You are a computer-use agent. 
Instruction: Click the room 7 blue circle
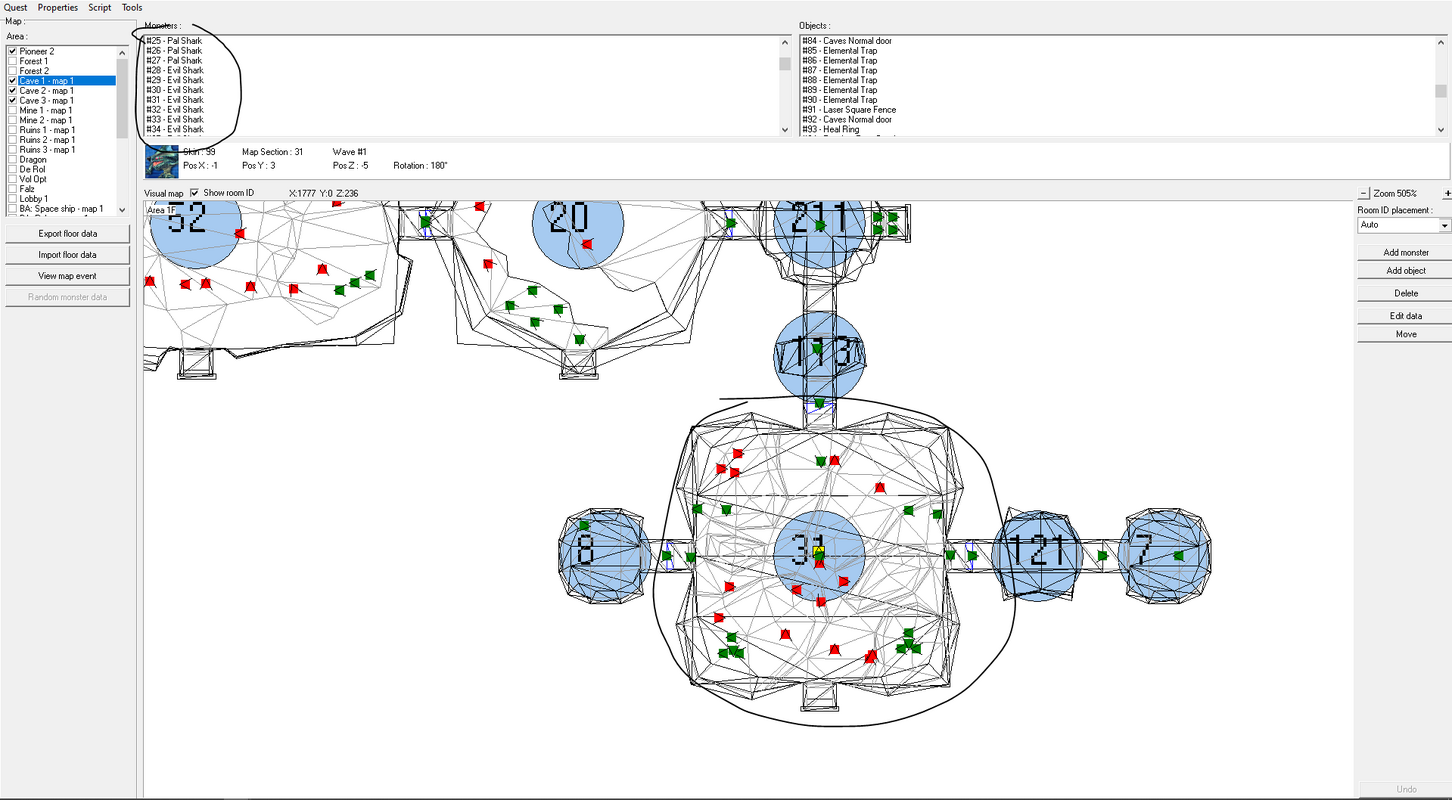[1164, 555]
